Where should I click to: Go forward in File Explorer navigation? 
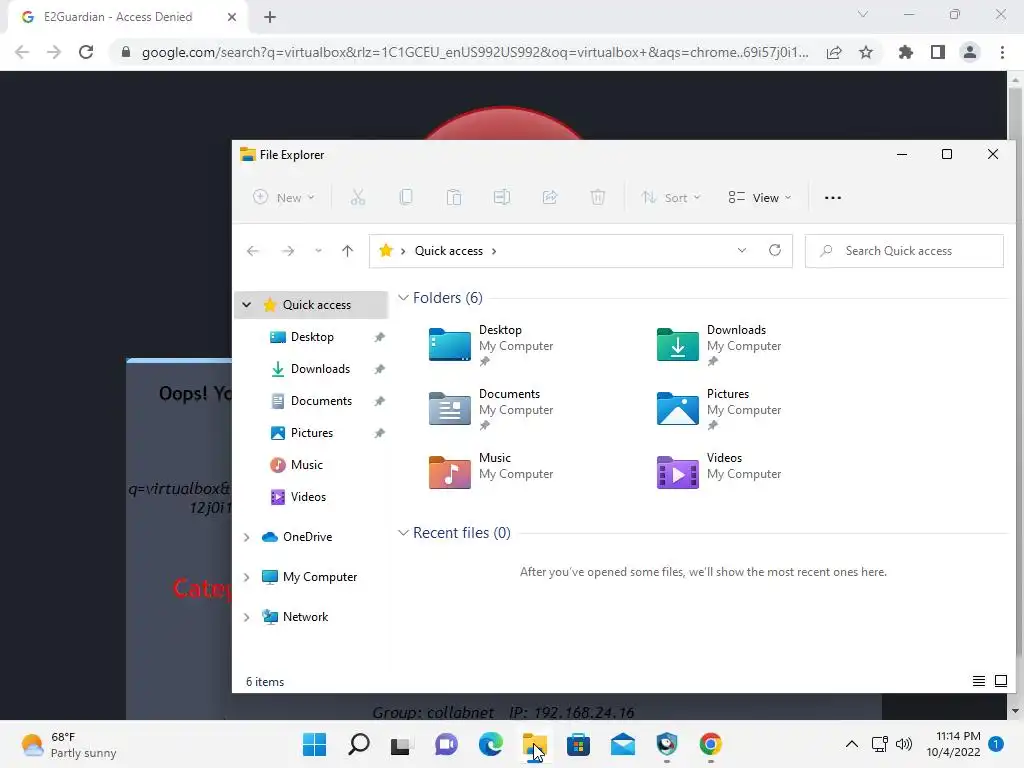[x=287, y=251]
